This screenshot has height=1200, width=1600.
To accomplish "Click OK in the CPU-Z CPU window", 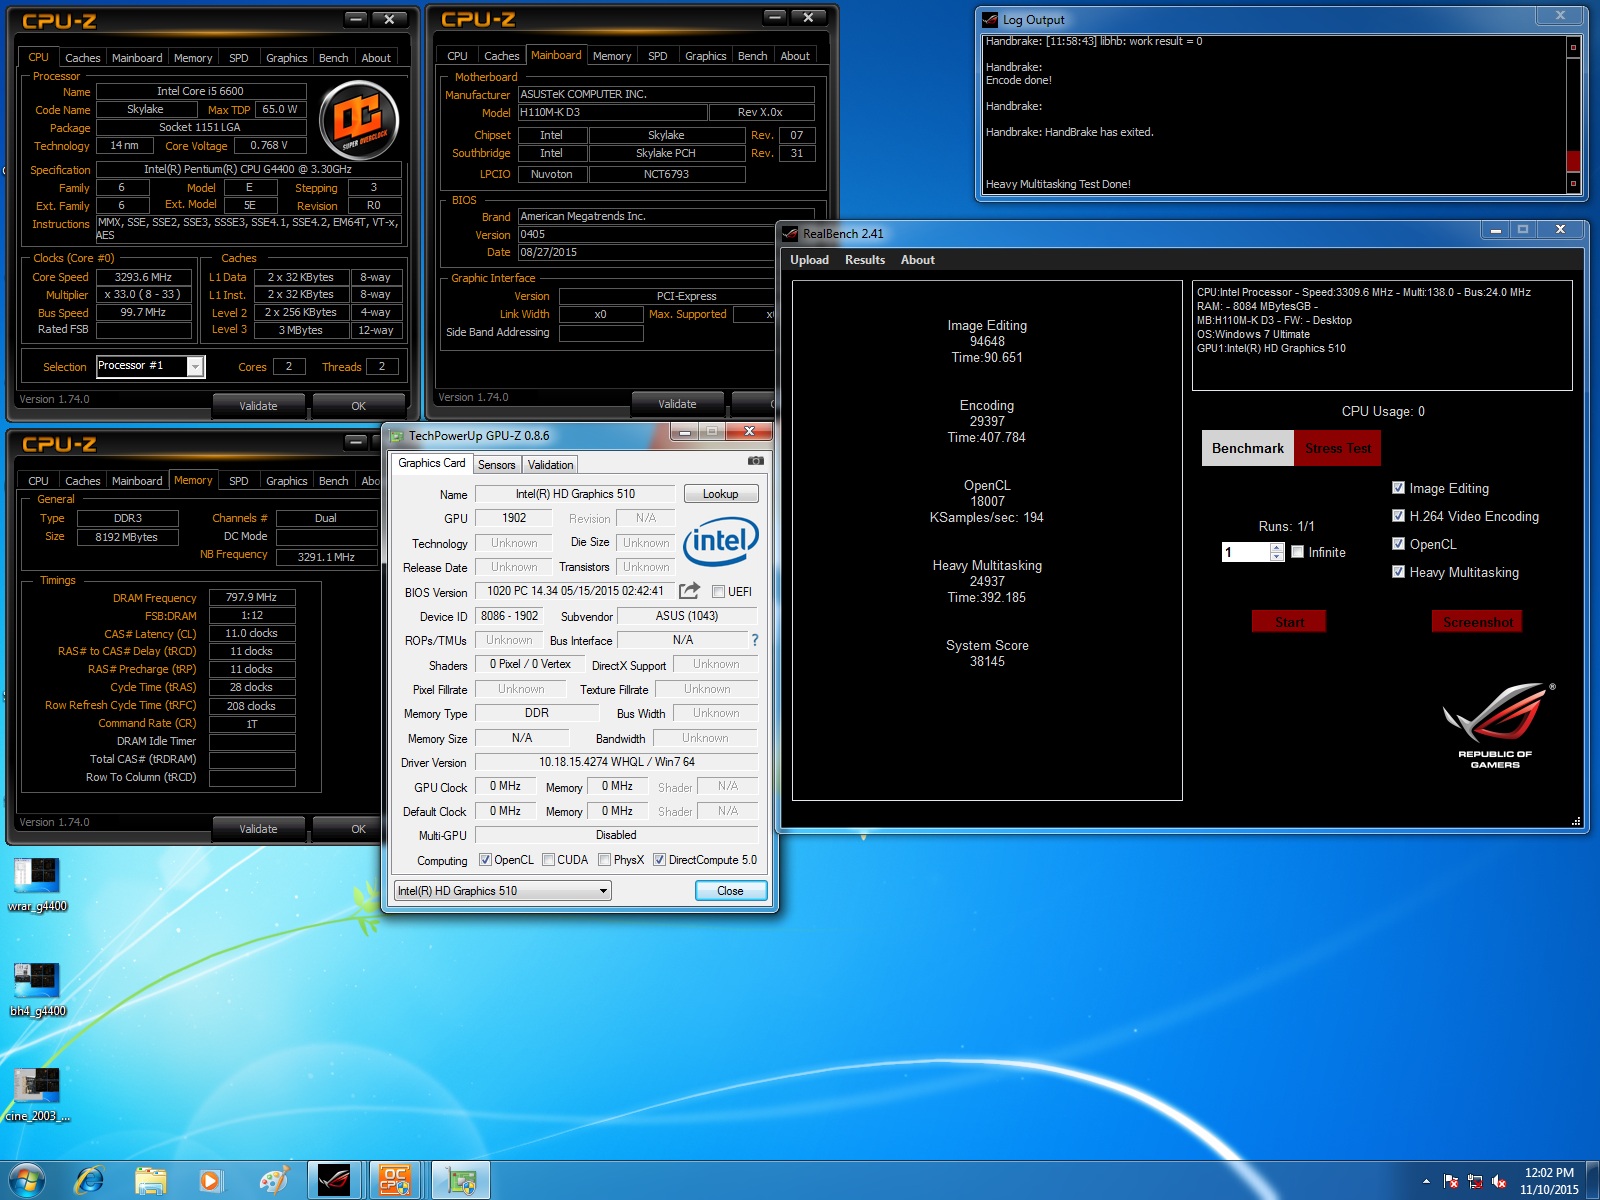I will coord(359,406).
